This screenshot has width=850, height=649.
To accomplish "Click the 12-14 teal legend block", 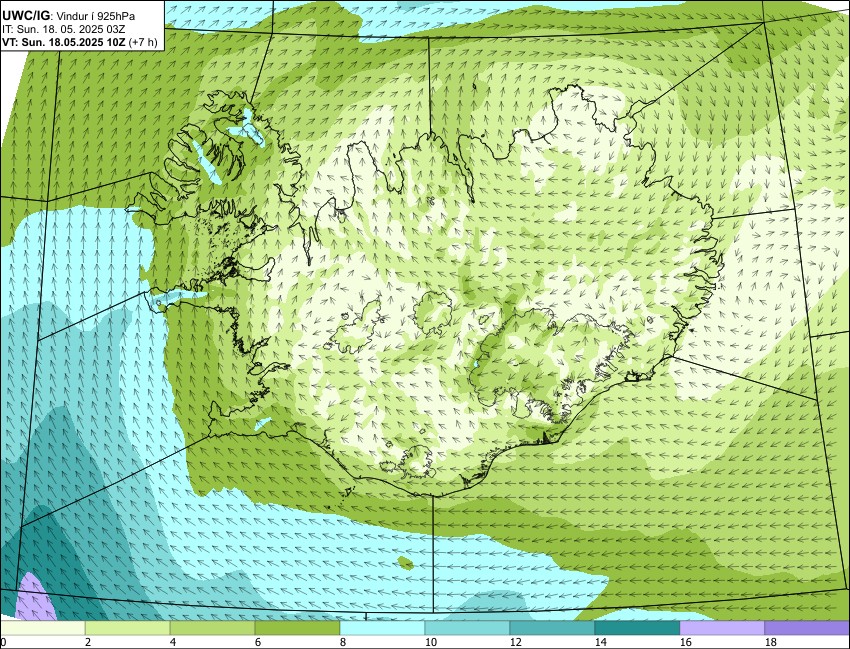I will 552,628.
